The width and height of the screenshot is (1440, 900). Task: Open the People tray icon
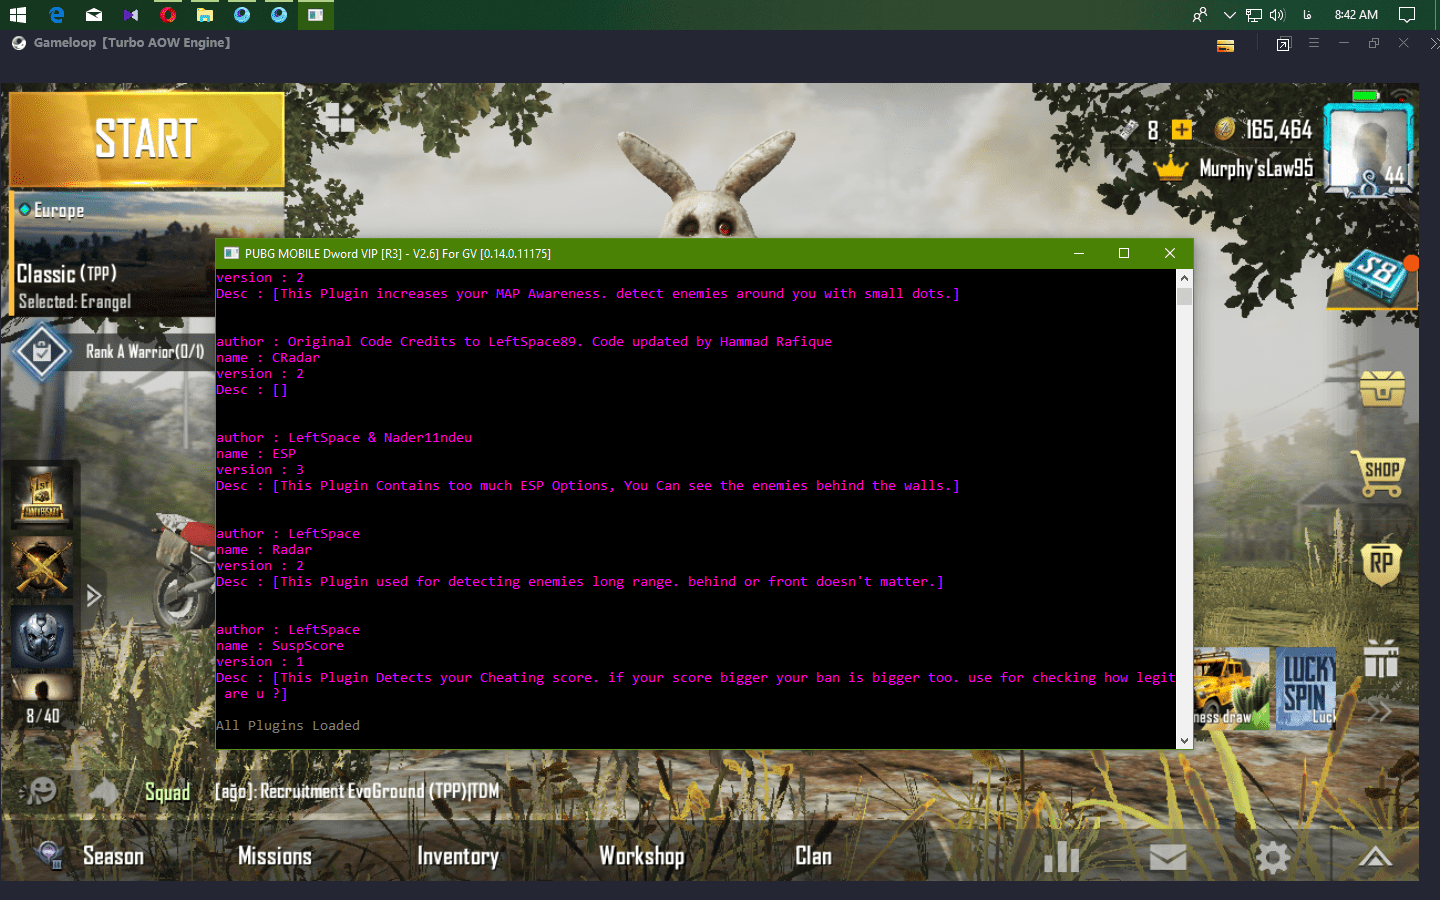(1199, 15)
